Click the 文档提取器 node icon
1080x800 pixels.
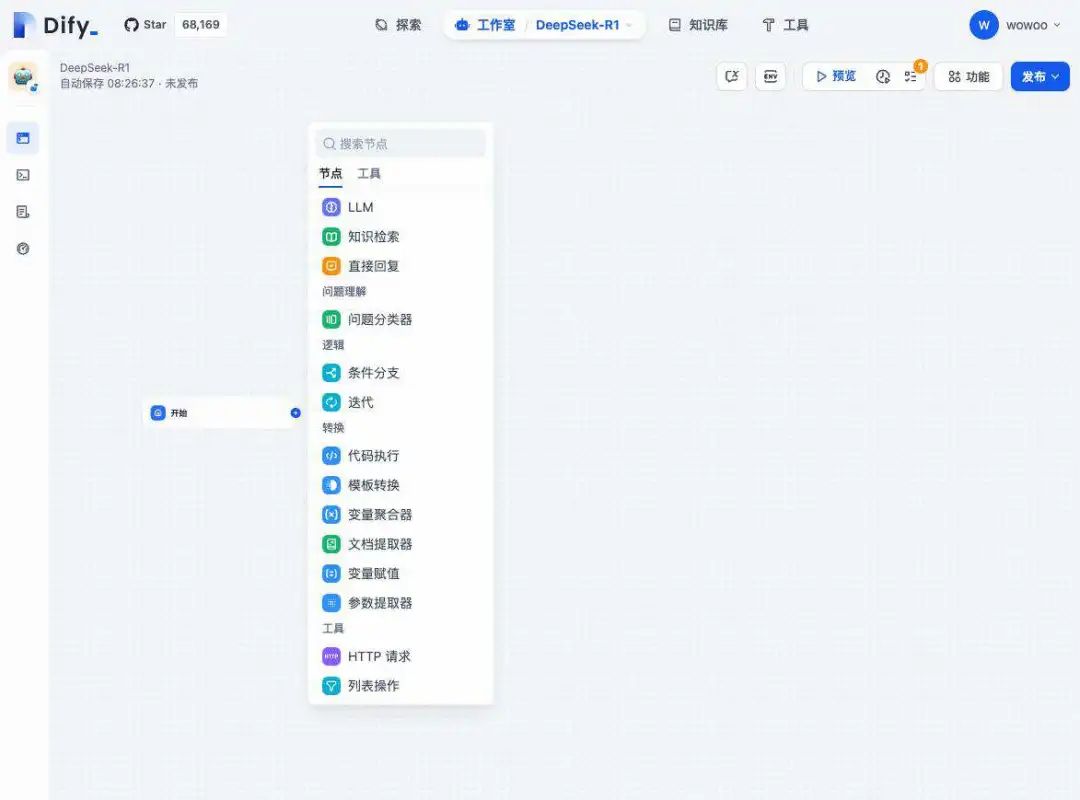click(331, 544)
